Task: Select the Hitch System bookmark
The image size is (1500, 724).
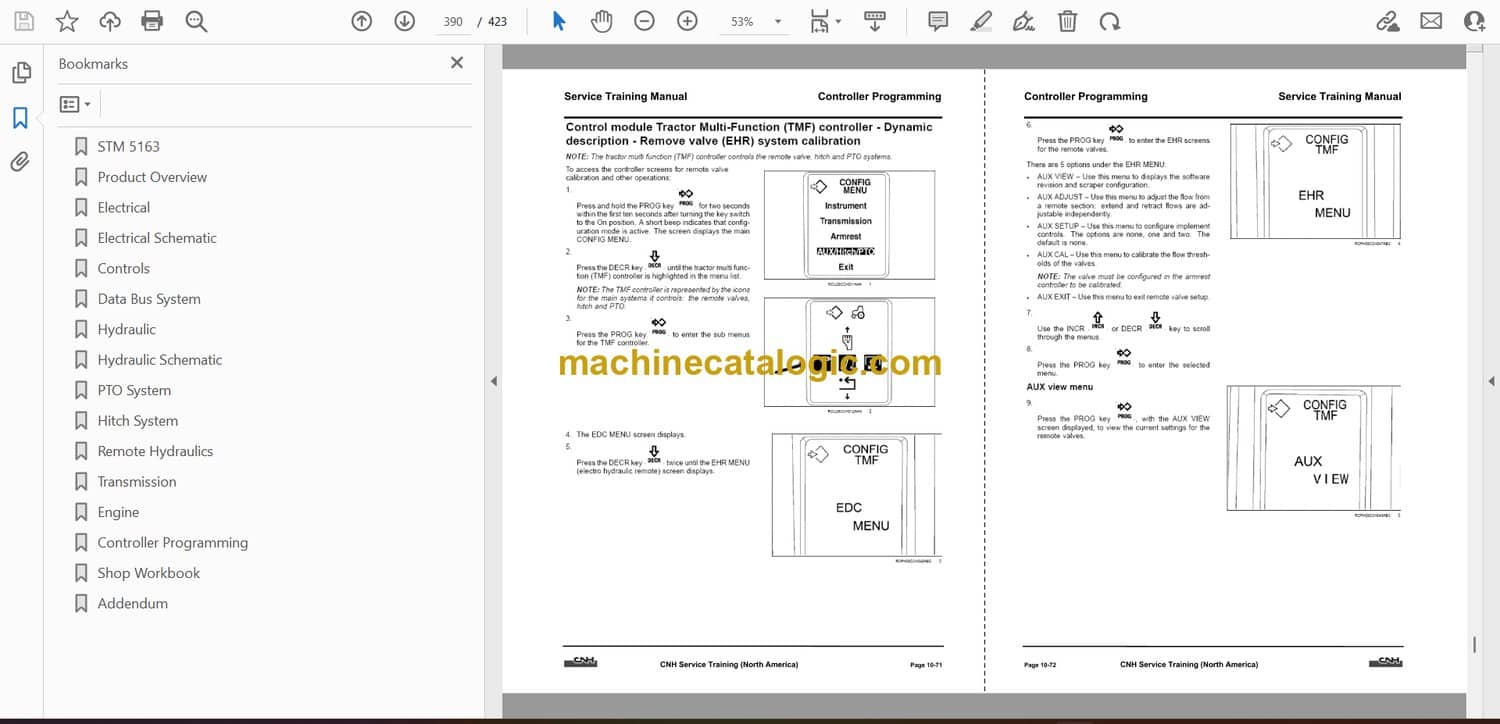Action: pos(138,421)
